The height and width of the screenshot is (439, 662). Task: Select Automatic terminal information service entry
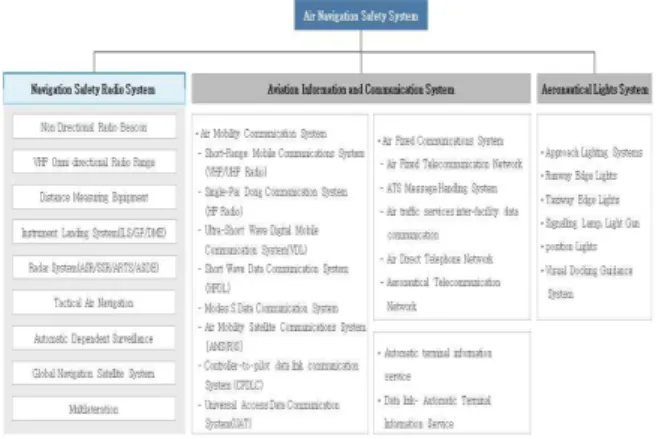[x=435, y=364]
